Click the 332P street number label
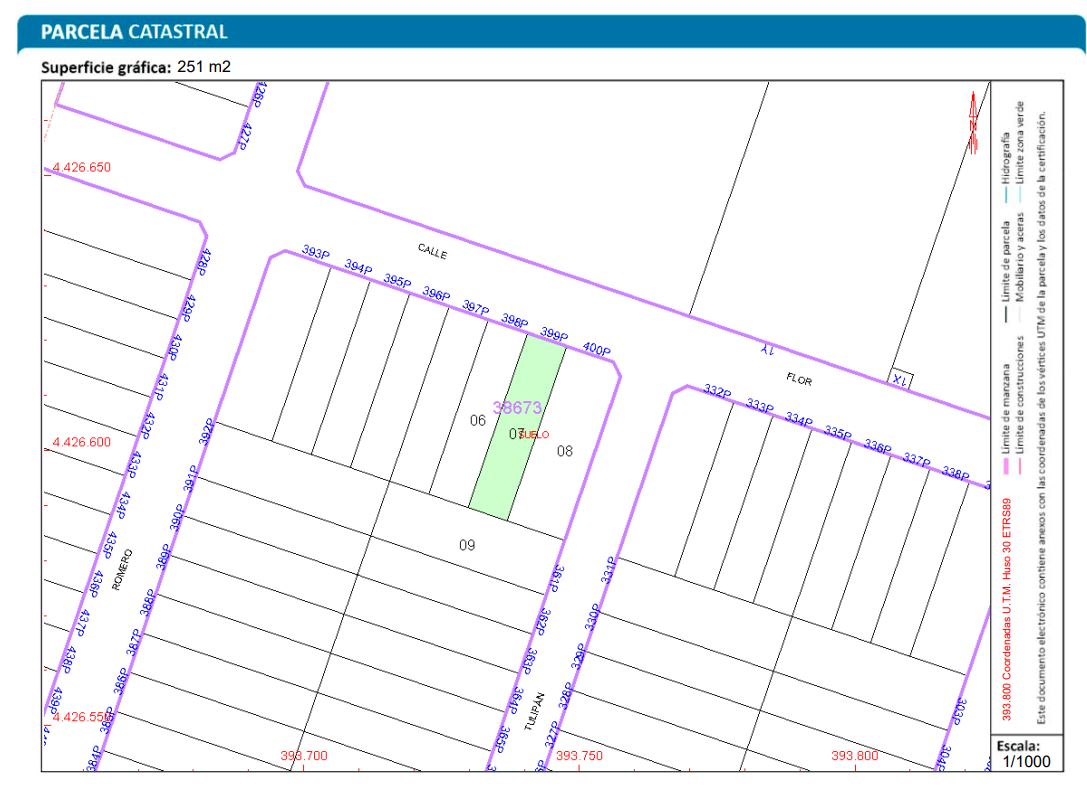The height and width of the screenshot is (796, 1087). click(x=718, y=392)
